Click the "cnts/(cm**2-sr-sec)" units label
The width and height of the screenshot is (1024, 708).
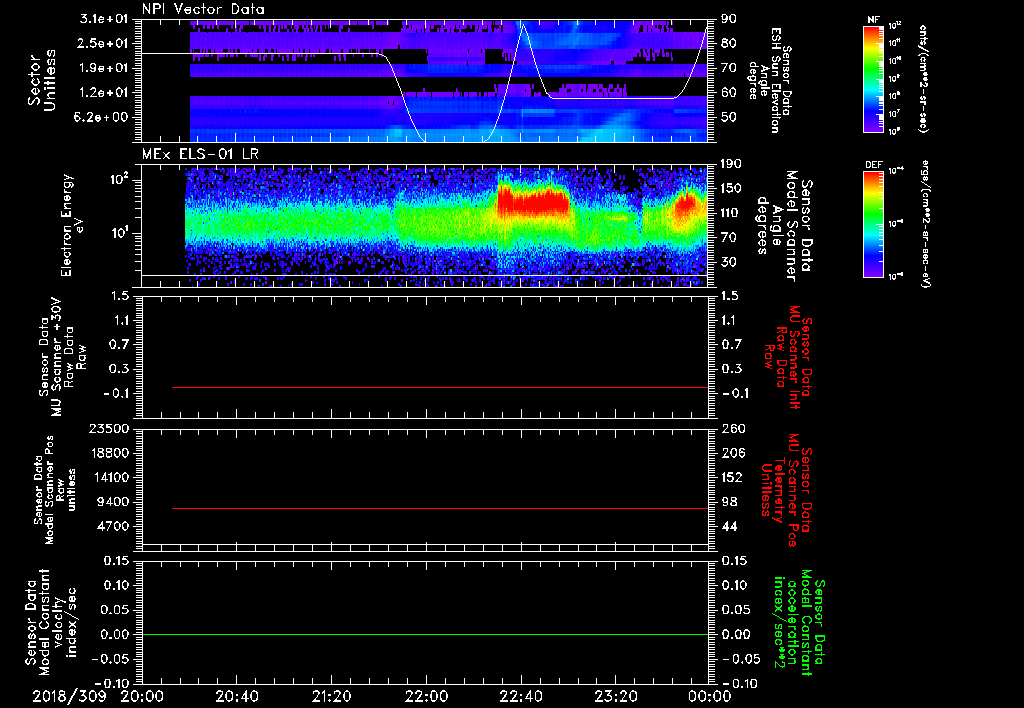pos(923,79)
